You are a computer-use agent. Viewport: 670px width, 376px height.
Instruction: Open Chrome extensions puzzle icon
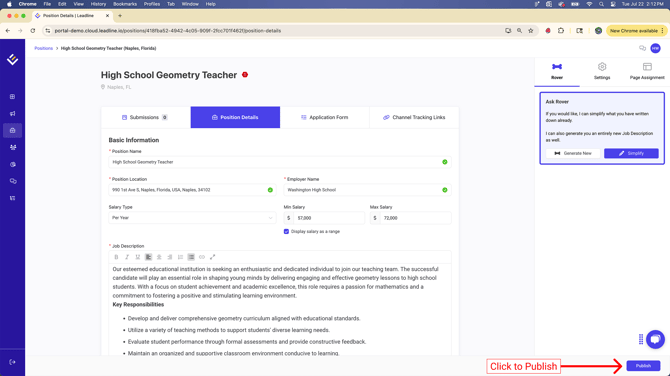[x=561, y=31]
